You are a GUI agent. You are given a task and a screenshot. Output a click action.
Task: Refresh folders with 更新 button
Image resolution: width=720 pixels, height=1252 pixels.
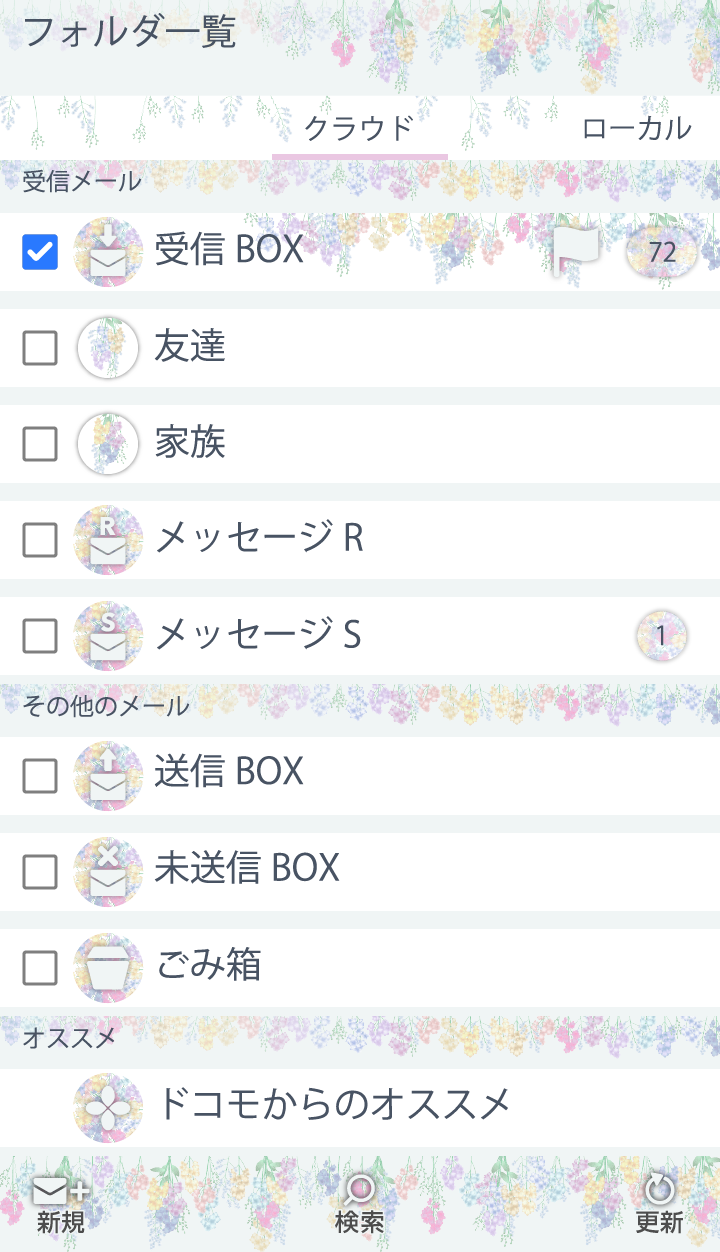point(659,1204)
